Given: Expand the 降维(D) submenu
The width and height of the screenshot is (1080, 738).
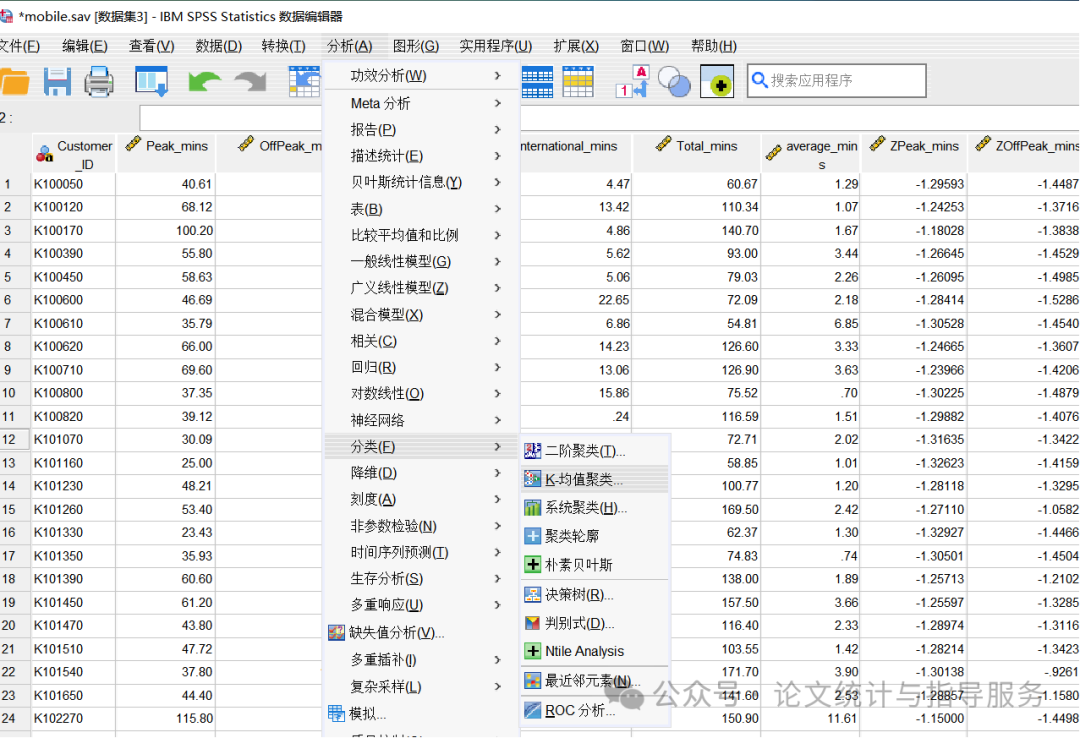Looking at the screenshot, I should (x=420, y=473).
